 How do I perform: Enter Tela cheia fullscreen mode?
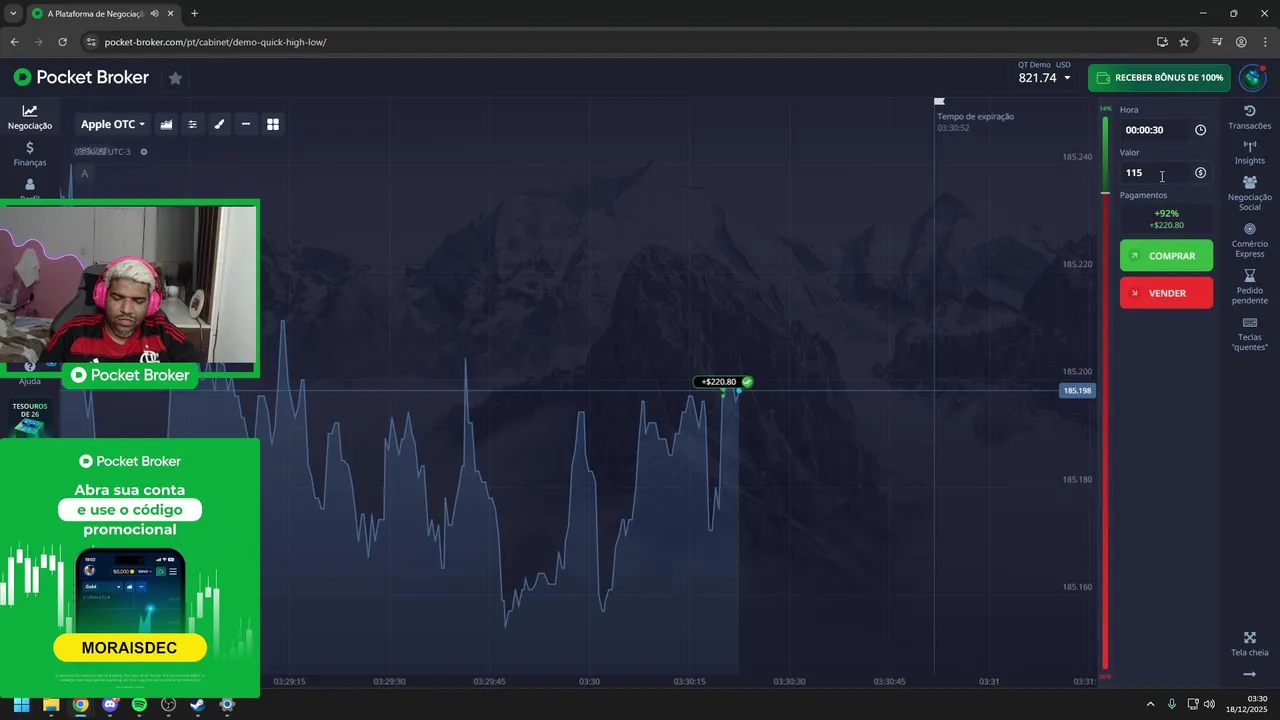tap(1250, 644)
